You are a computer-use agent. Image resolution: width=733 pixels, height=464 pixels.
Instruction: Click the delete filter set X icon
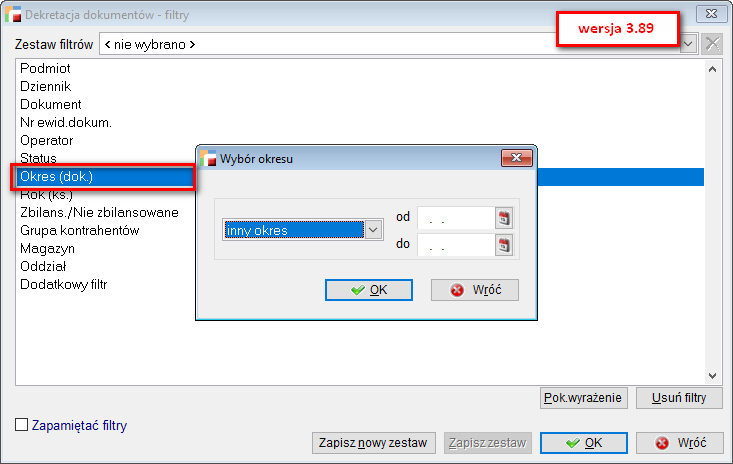pyautogui.click(x=712, y=44)
